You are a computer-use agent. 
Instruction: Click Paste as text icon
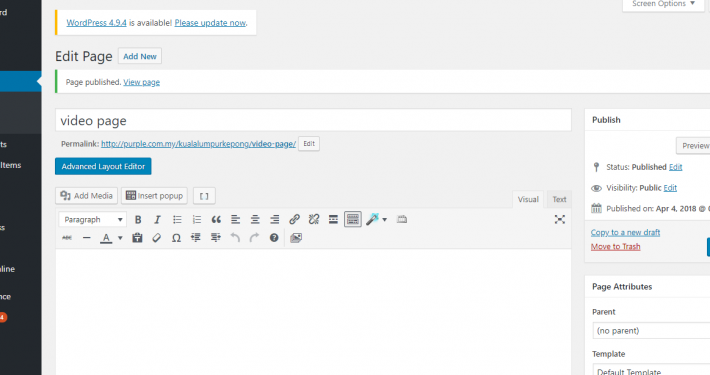[x=137, y=238]
